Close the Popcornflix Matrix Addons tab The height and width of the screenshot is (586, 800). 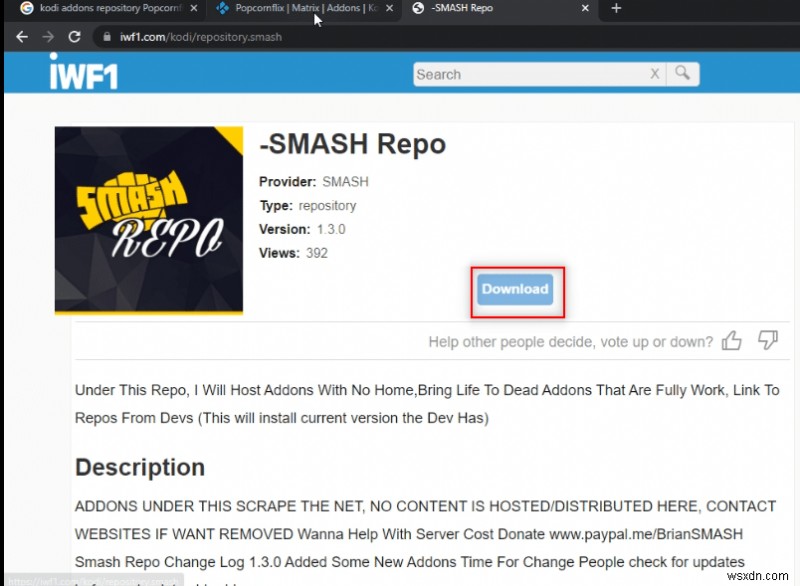point(390,8)
